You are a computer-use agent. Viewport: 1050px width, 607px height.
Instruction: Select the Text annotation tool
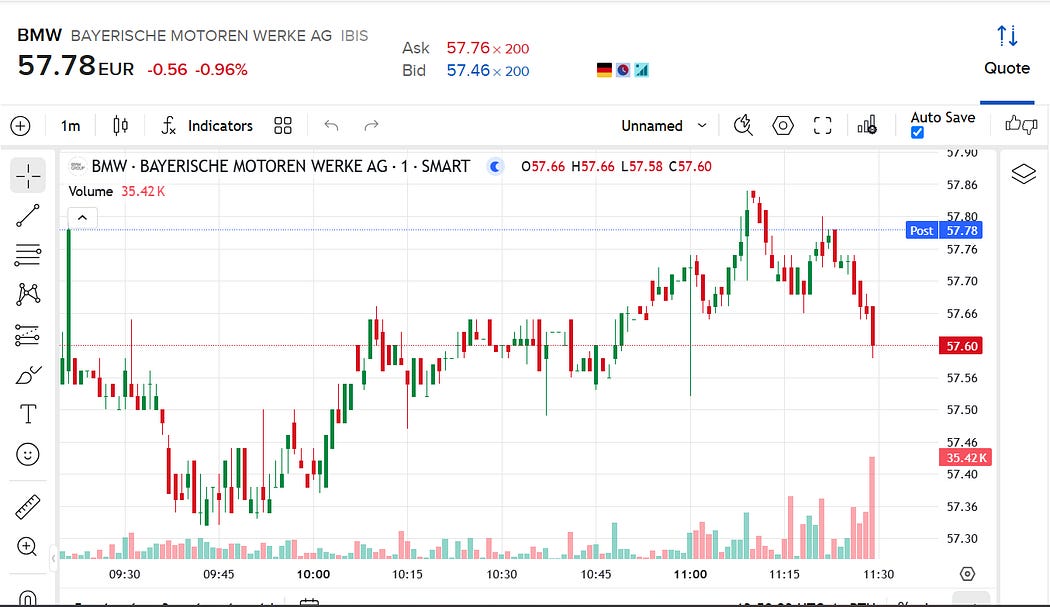[x=28, y=414]
